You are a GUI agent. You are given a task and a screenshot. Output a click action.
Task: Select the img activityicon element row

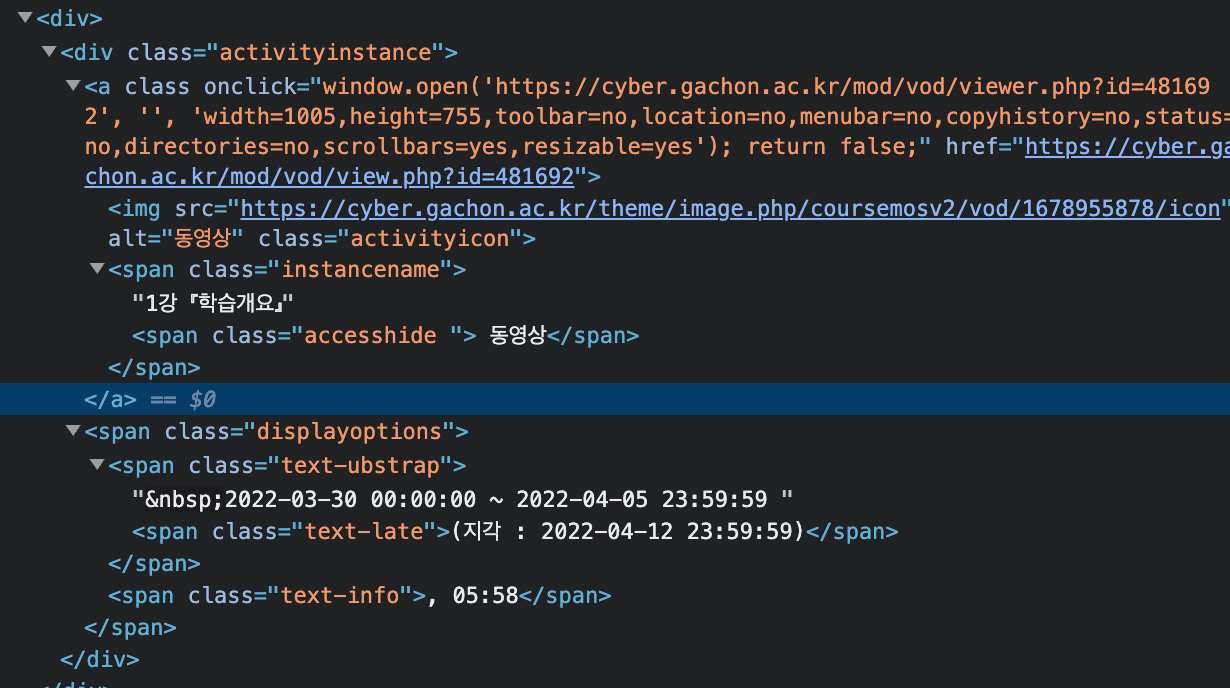click(140, 208)
